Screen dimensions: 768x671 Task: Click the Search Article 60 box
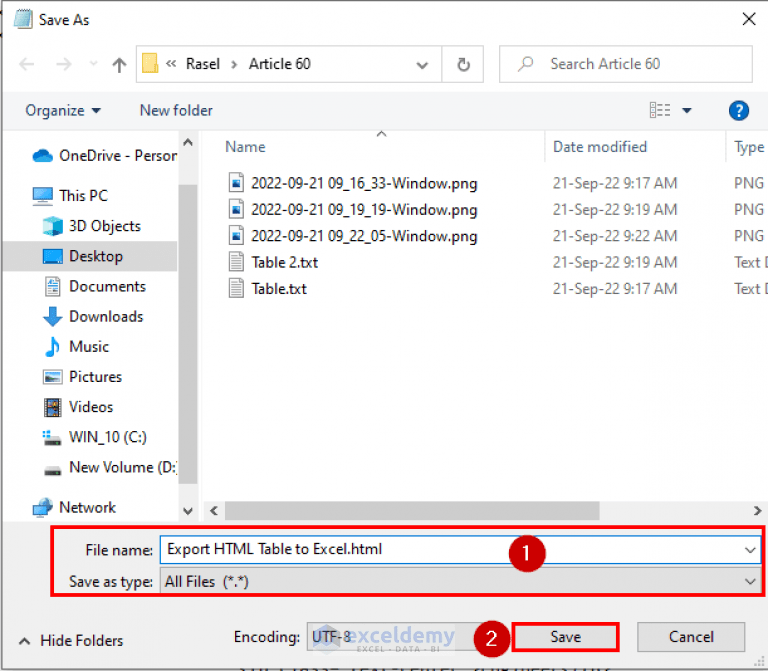coord(625,64)
